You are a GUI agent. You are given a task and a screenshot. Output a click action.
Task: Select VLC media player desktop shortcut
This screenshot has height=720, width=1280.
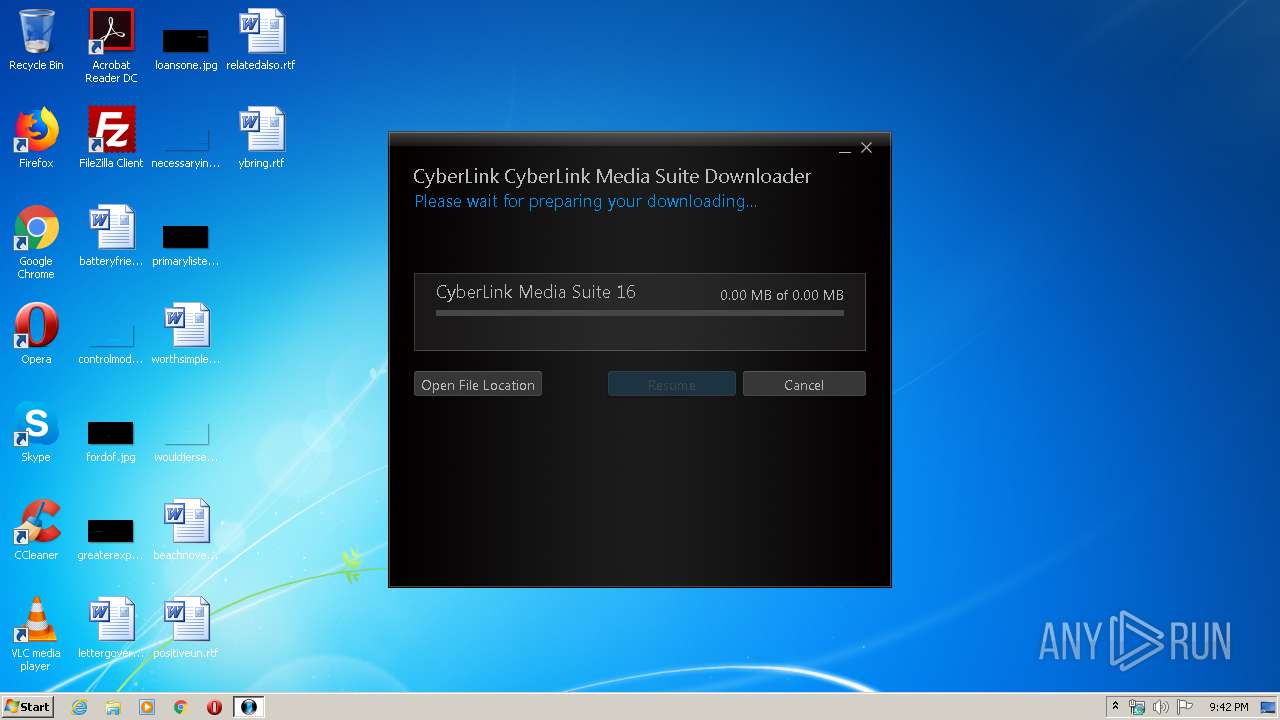pos(36,634)
